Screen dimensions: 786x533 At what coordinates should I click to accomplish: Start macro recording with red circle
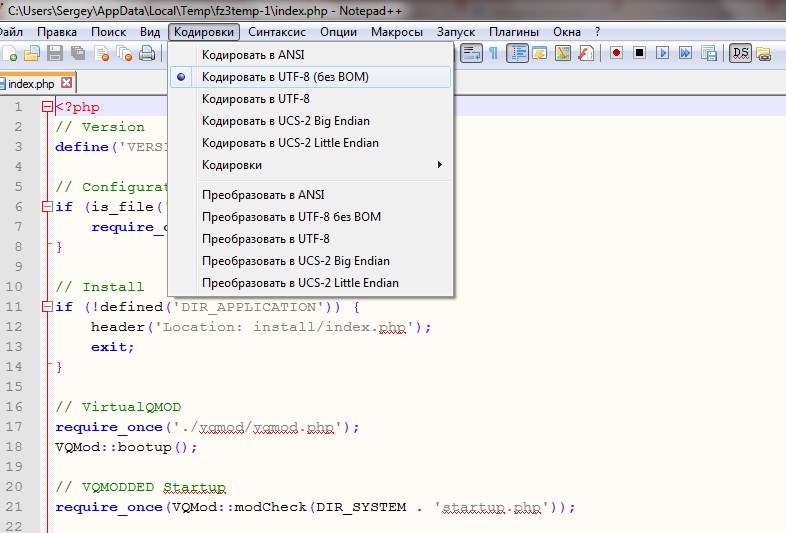pos(617,53)
